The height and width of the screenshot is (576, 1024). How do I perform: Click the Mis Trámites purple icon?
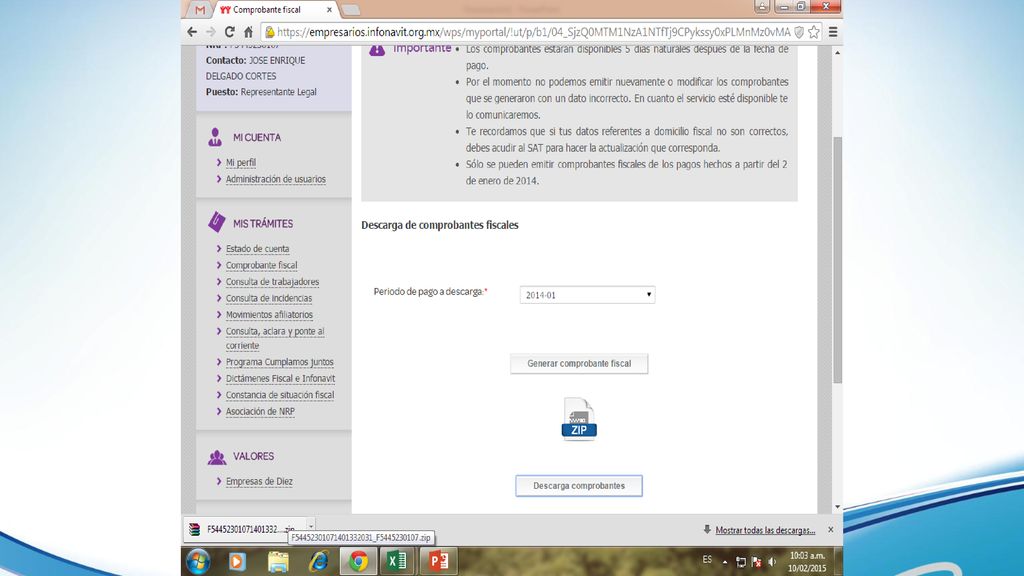[x=217, y=223]
